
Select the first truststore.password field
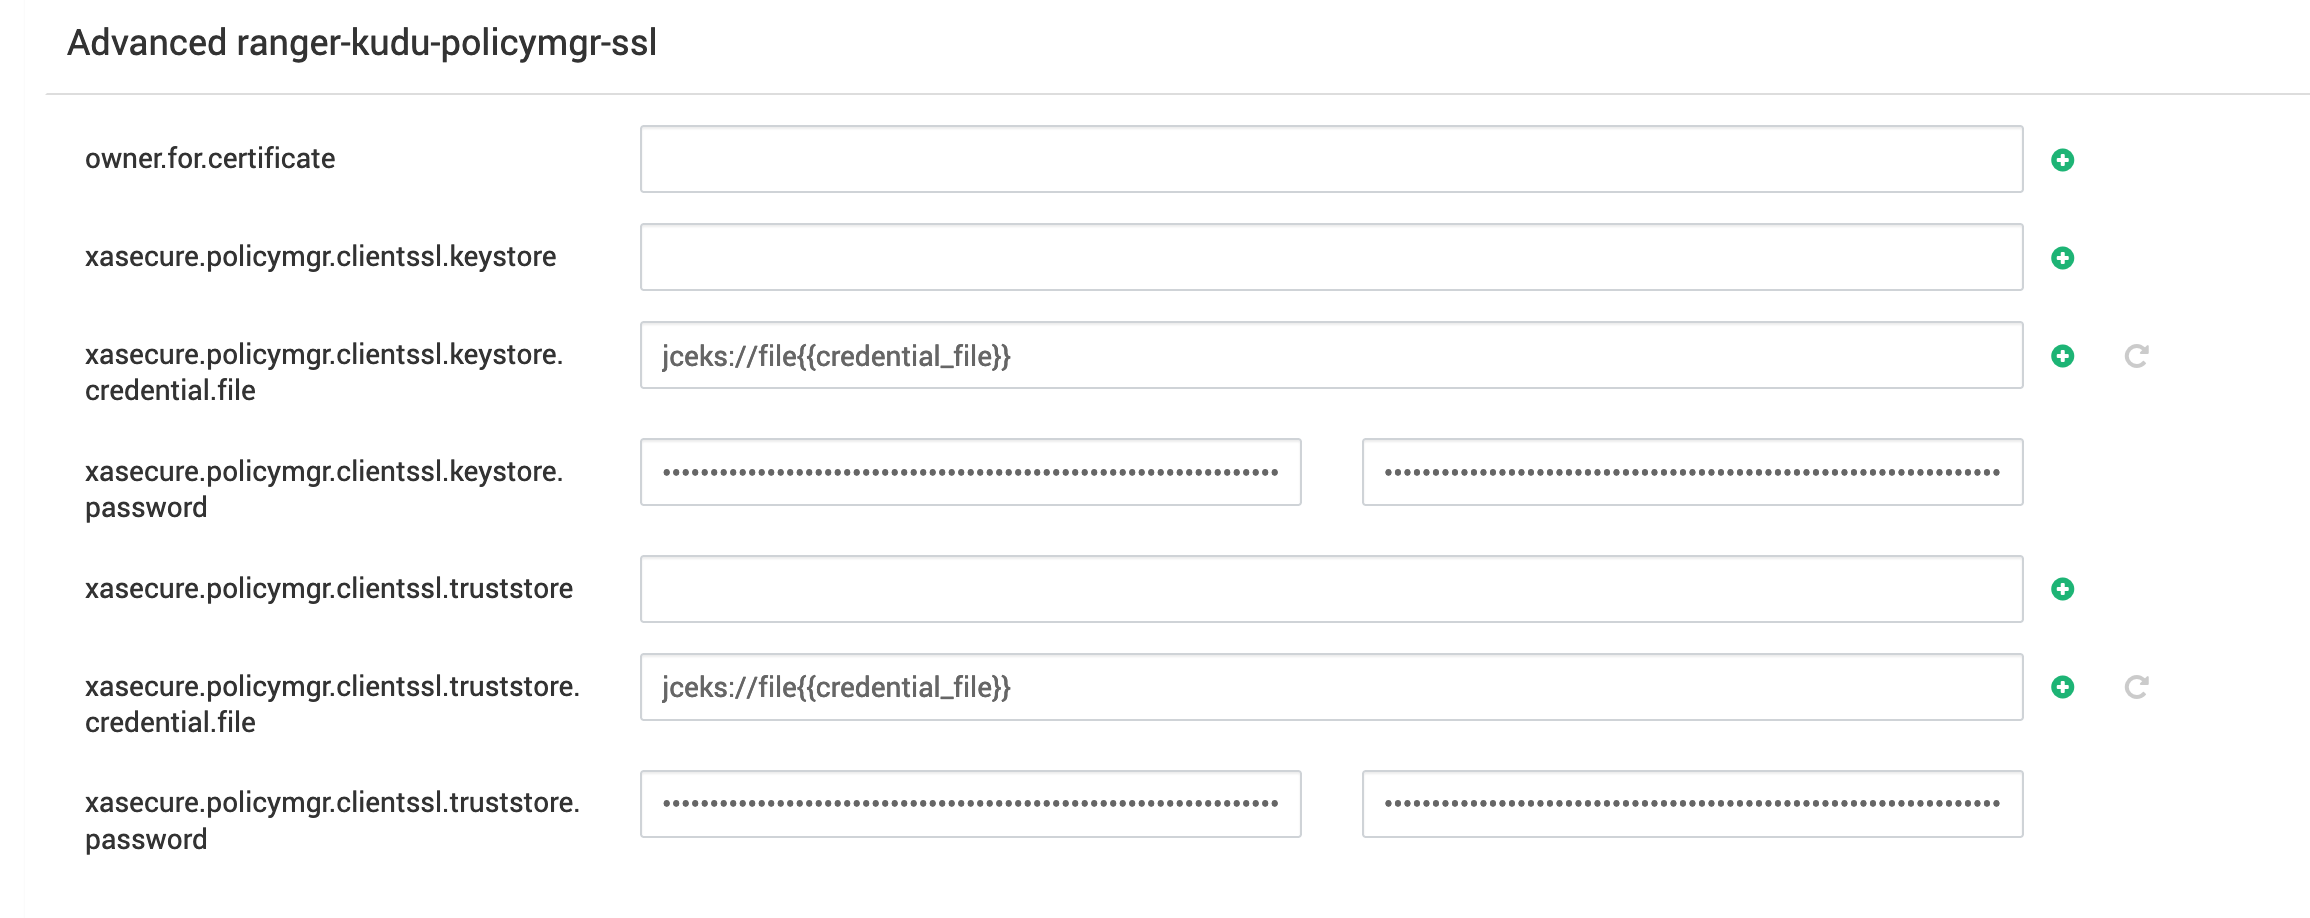(x=970, y=804)
